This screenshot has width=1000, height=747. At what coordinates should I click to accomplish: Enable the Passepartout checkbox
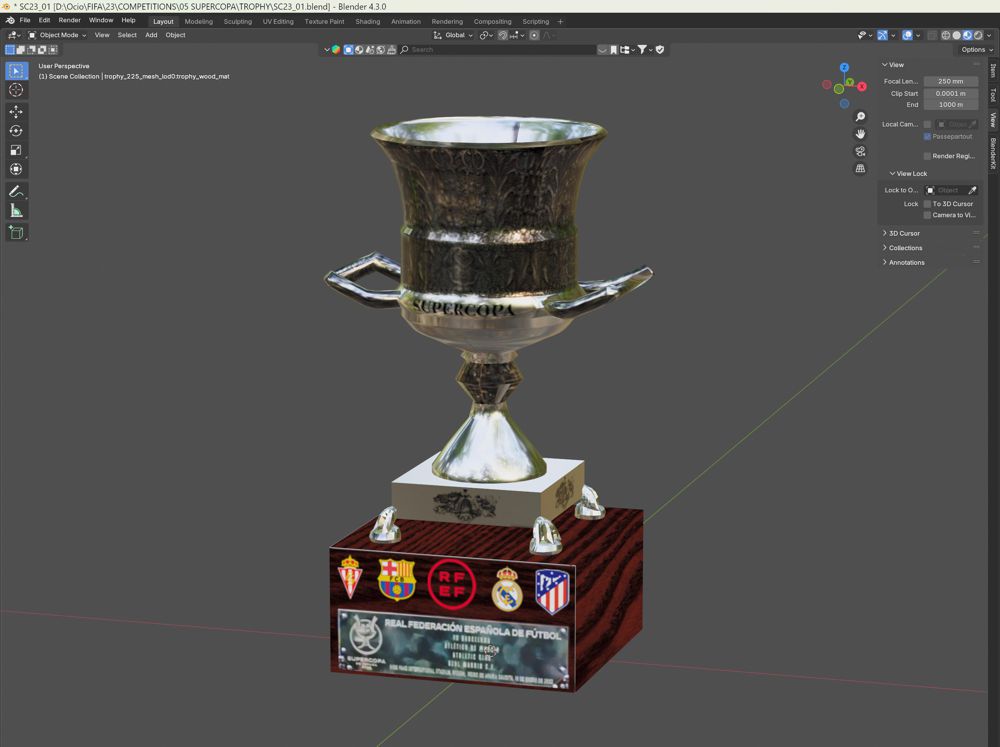pos(927,137)
